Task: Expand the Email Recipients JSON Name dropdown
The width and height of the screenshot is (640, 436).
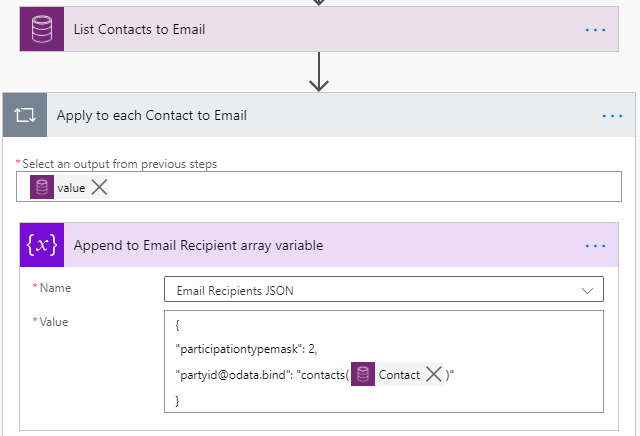Action: pos(585,289)
